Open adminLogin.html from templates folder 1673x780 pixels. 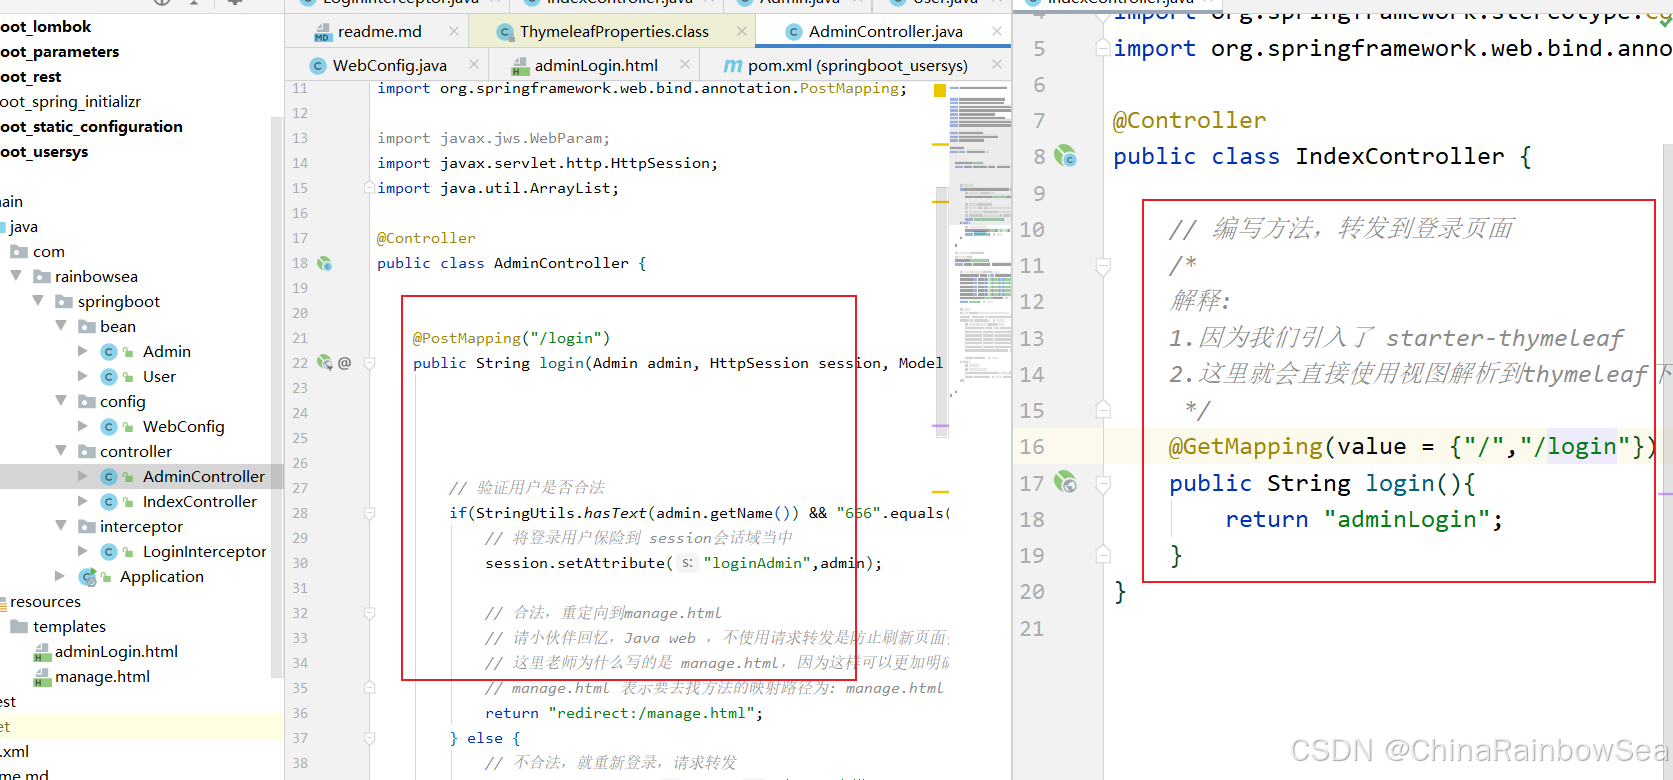(x=116, y=652)
